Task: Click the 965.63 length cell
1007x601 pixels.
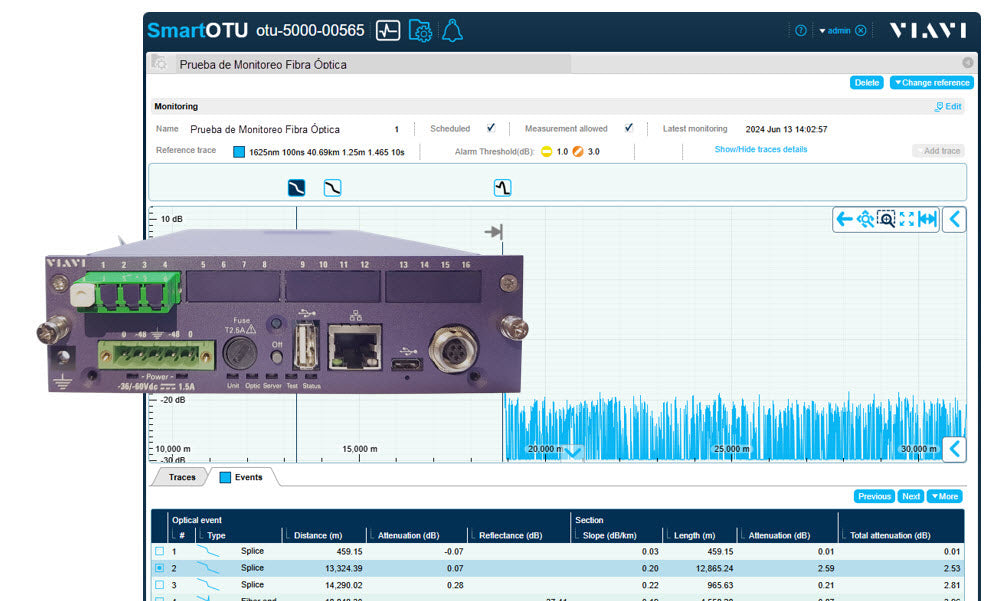Action: tap(719, 585)
